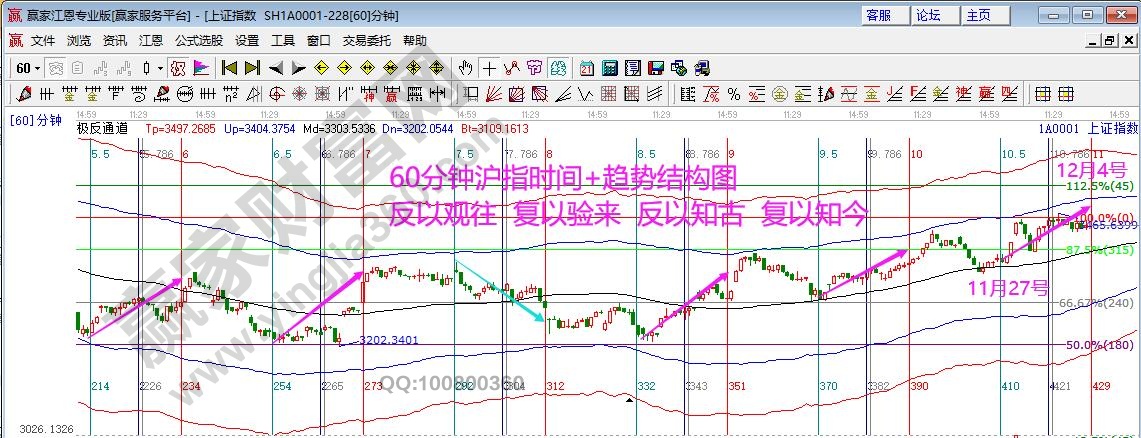Open the calendar icon in toolbar
1141x438 pixels.
pos(586,68)
